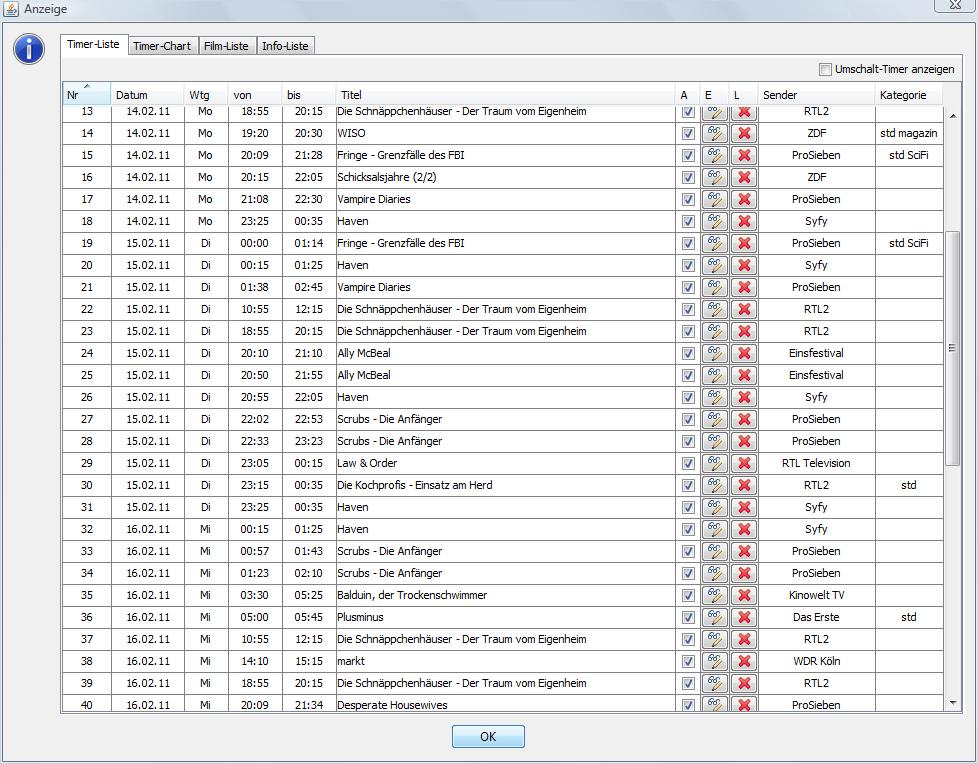The height and width of the screenshot is (764, 978).
Task: Disable timer 23 active checkbox
Action: point(688,331)
